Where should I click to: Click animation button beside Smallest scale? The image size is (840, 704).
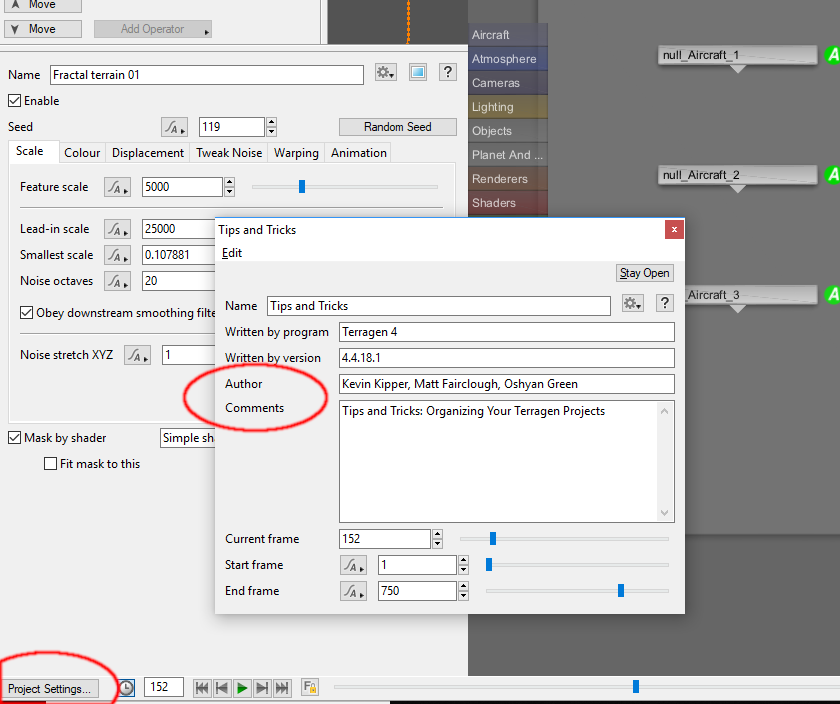pos(117,255)
